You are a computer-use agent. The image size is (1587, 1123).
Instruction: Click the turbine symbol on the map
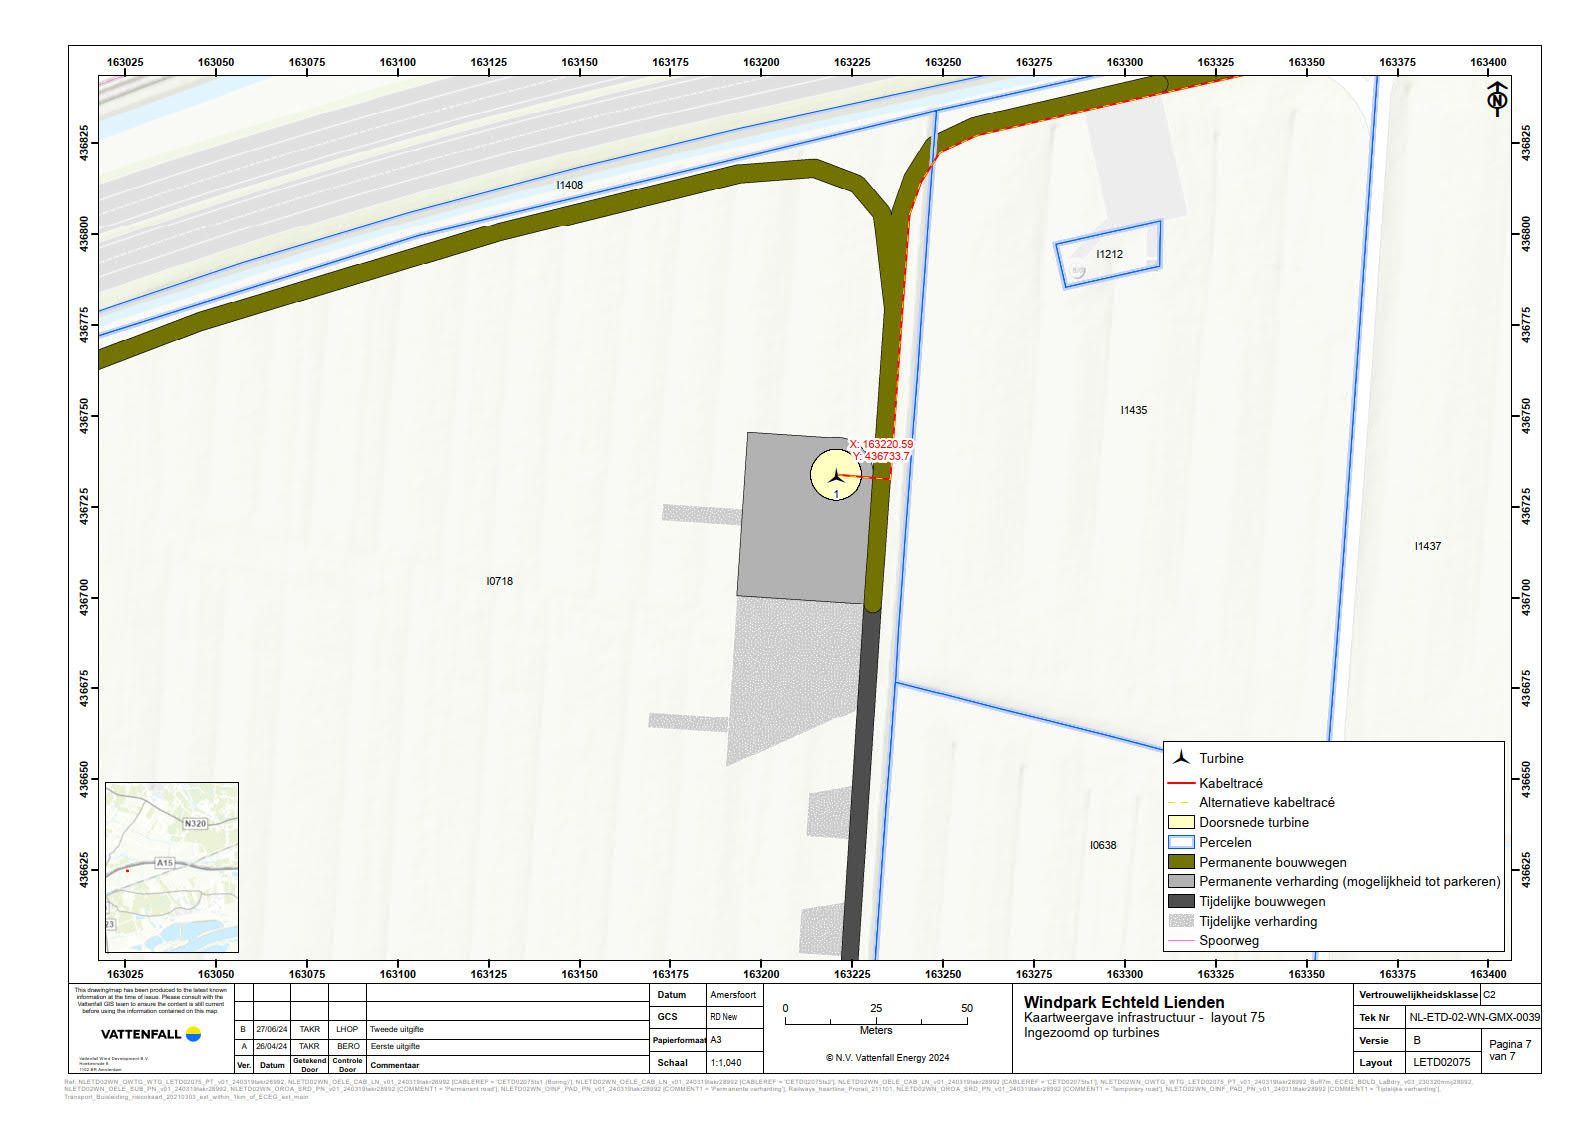pos(836,475)
